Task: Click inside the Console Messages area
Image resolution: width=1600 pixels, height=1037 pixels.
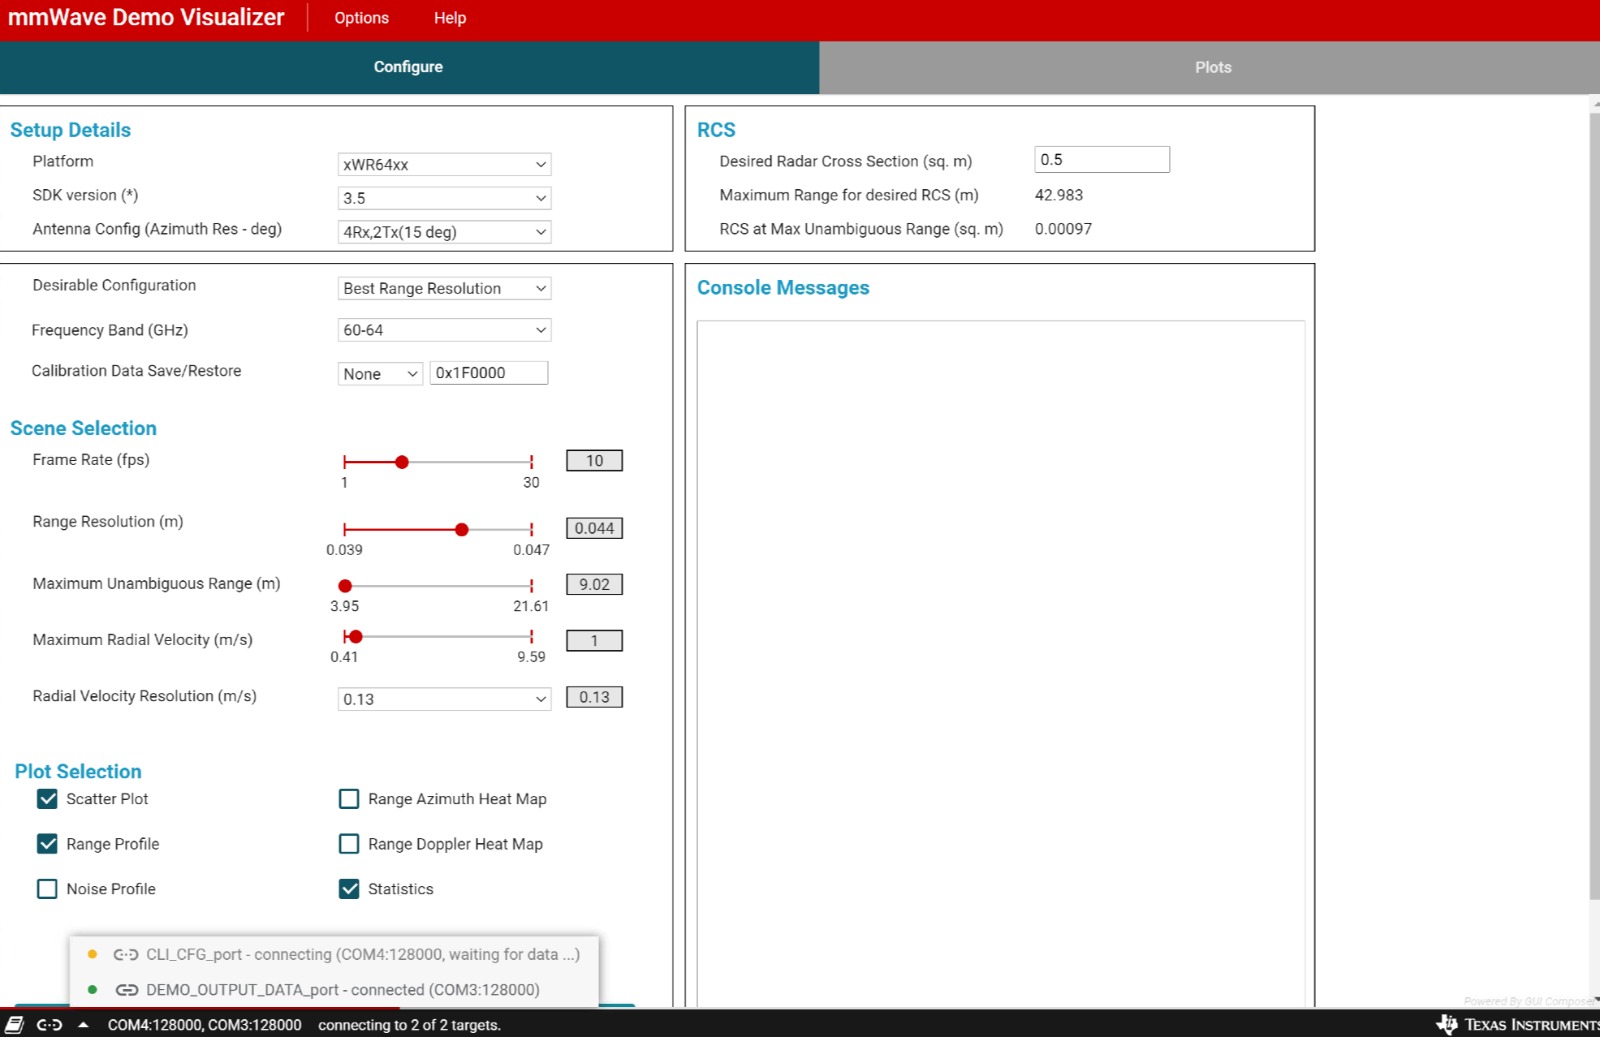Action: coord(1001,663)
